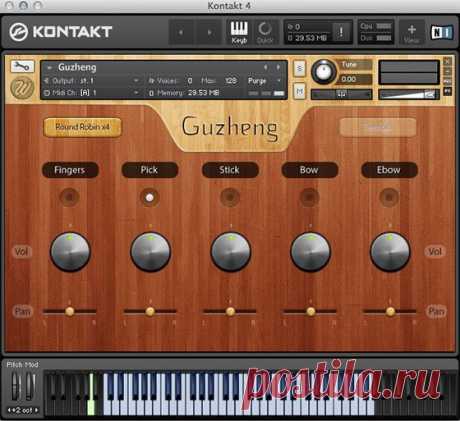The image size is (460, 421).
Task: Go to next instrument with header right arrow
Action: coord(209,32)
